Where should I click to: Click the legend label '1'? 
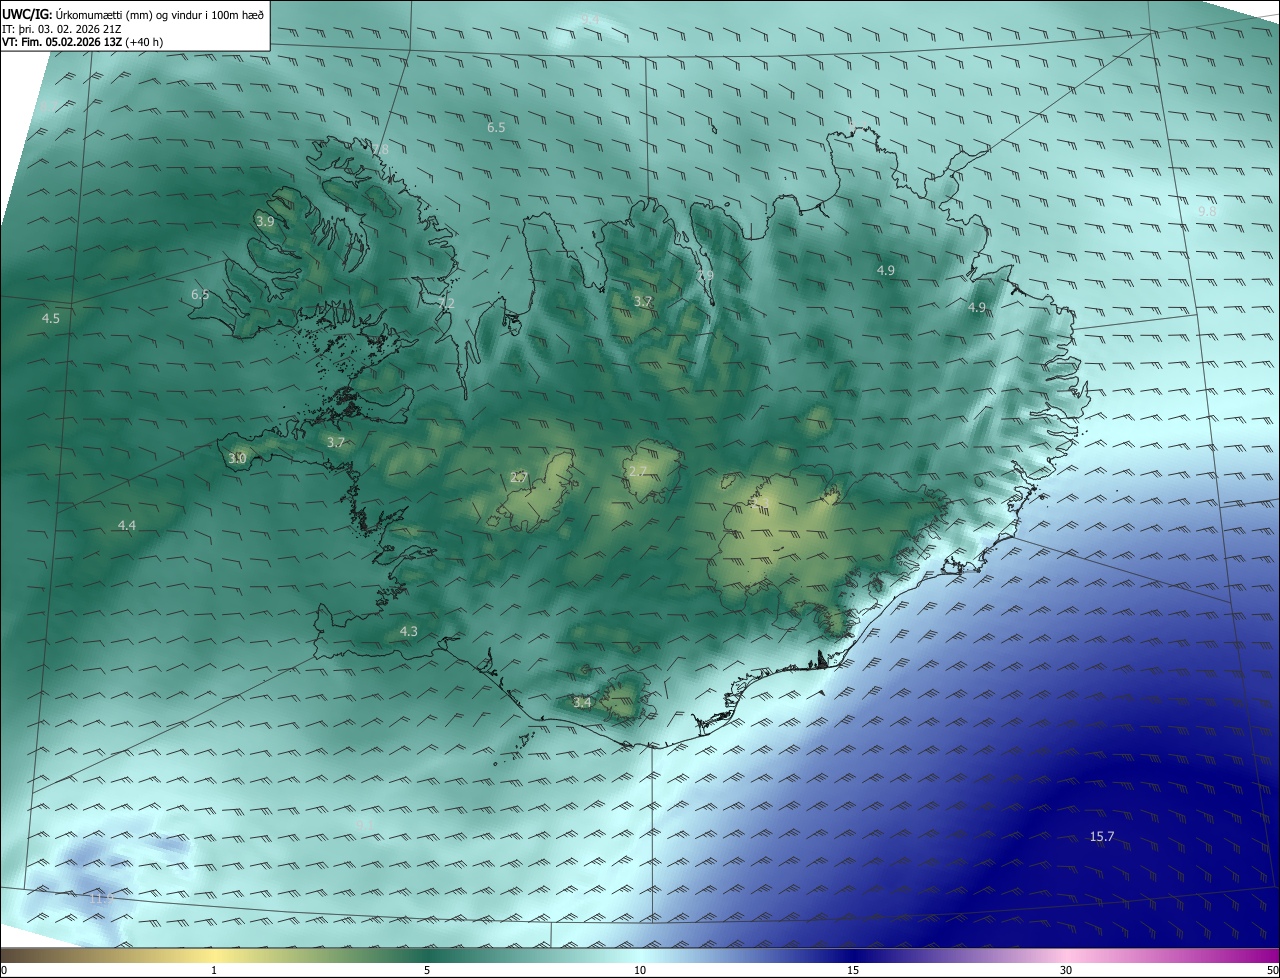(215, 970)
